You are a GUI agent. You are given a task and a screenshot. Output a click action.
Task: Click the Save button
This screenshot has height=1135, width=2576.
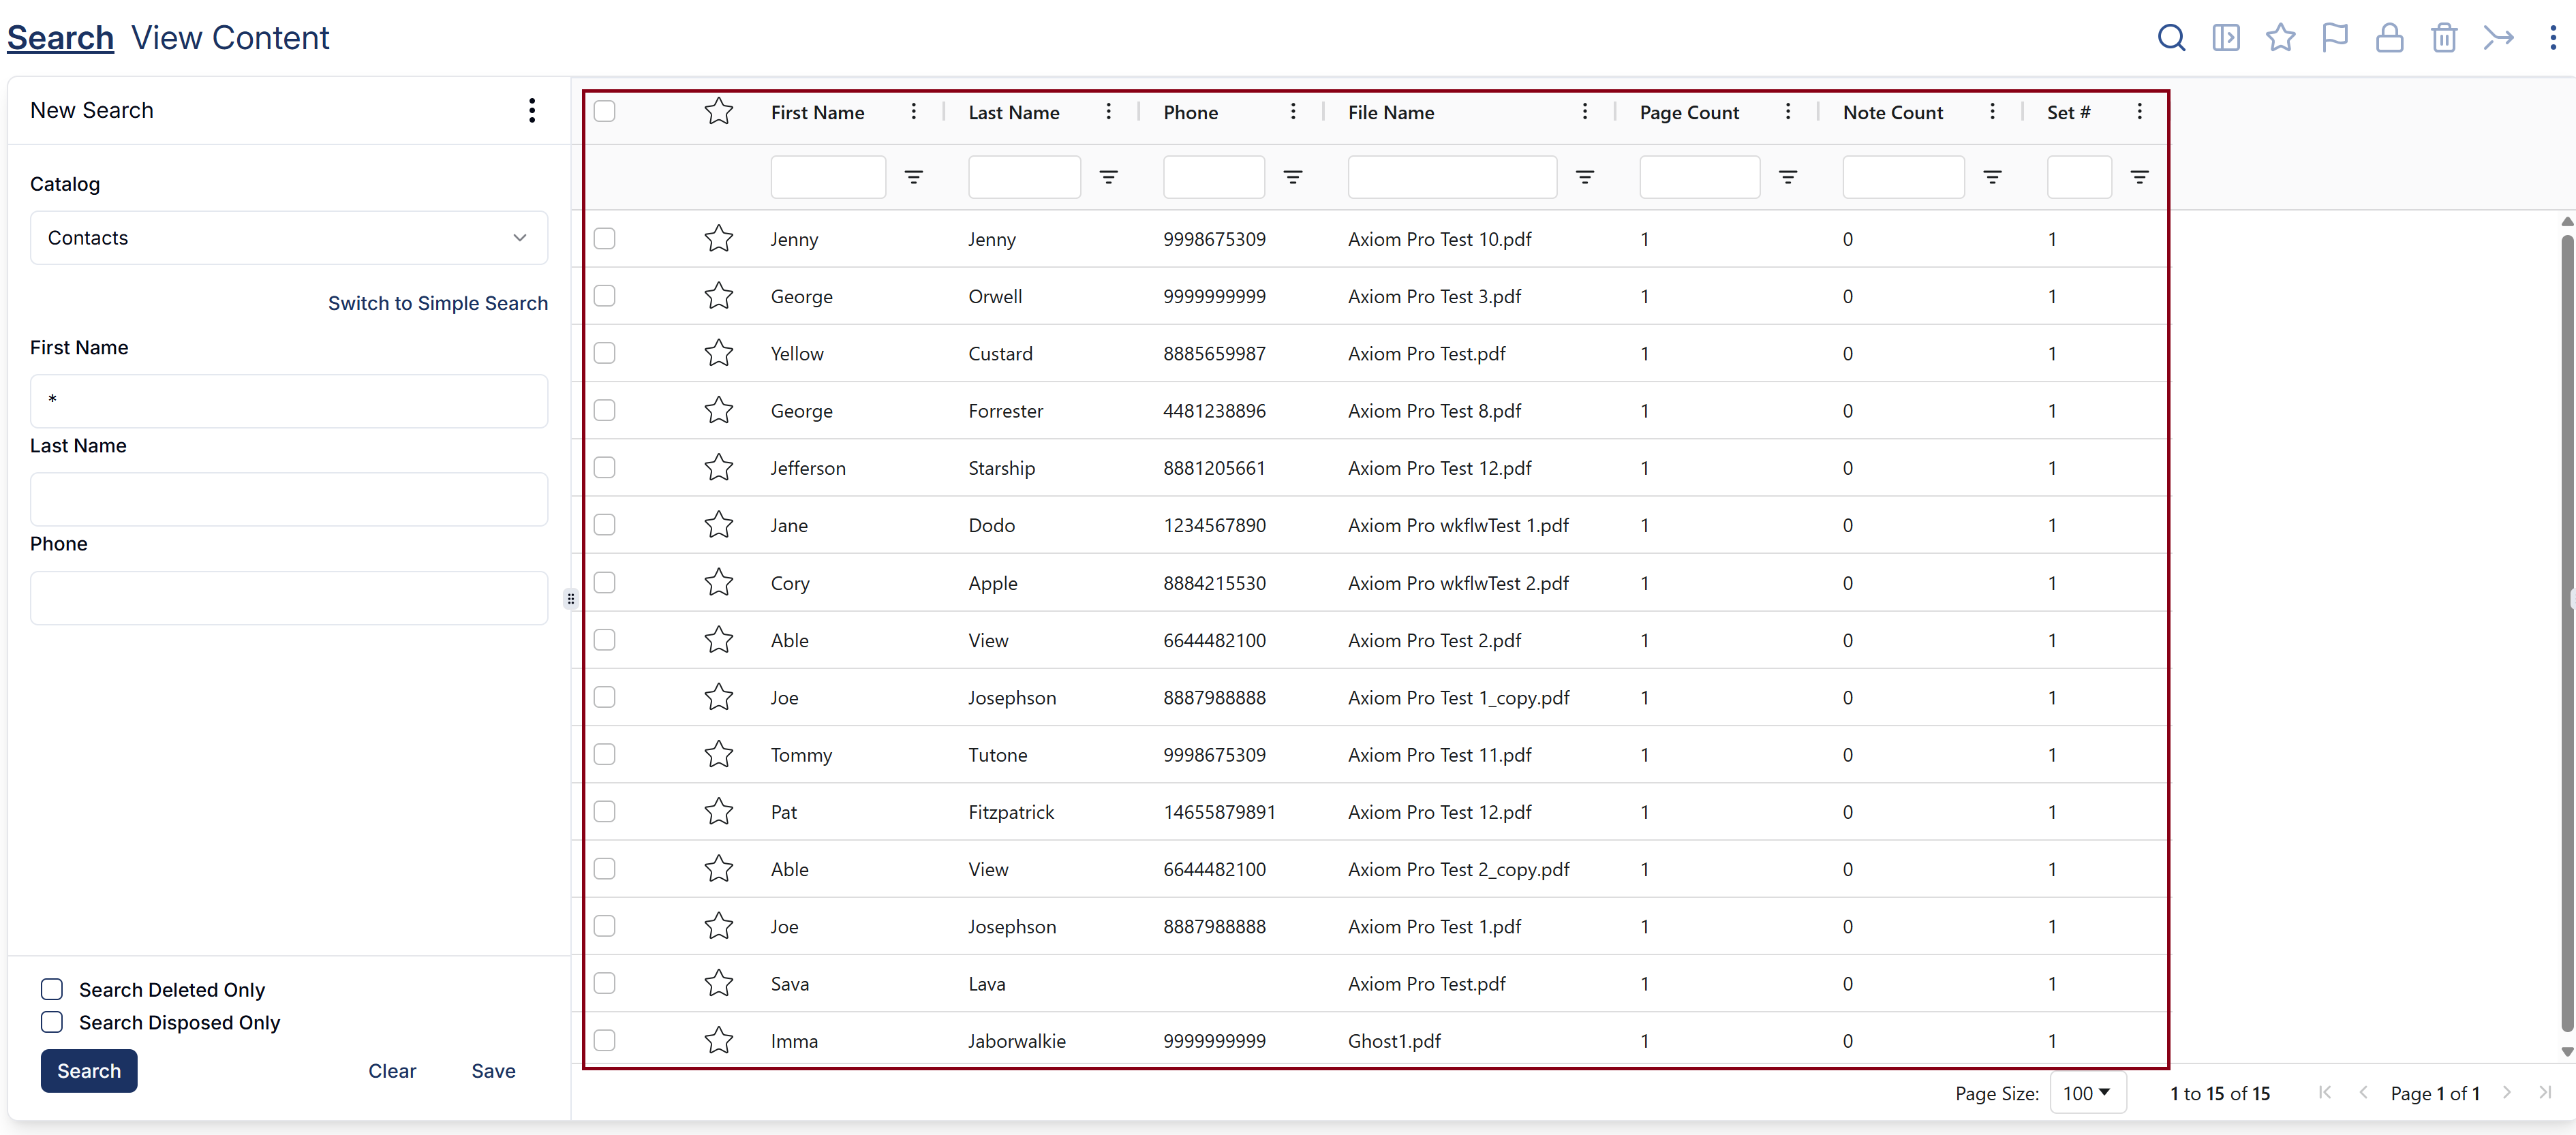coord(493,1071)
